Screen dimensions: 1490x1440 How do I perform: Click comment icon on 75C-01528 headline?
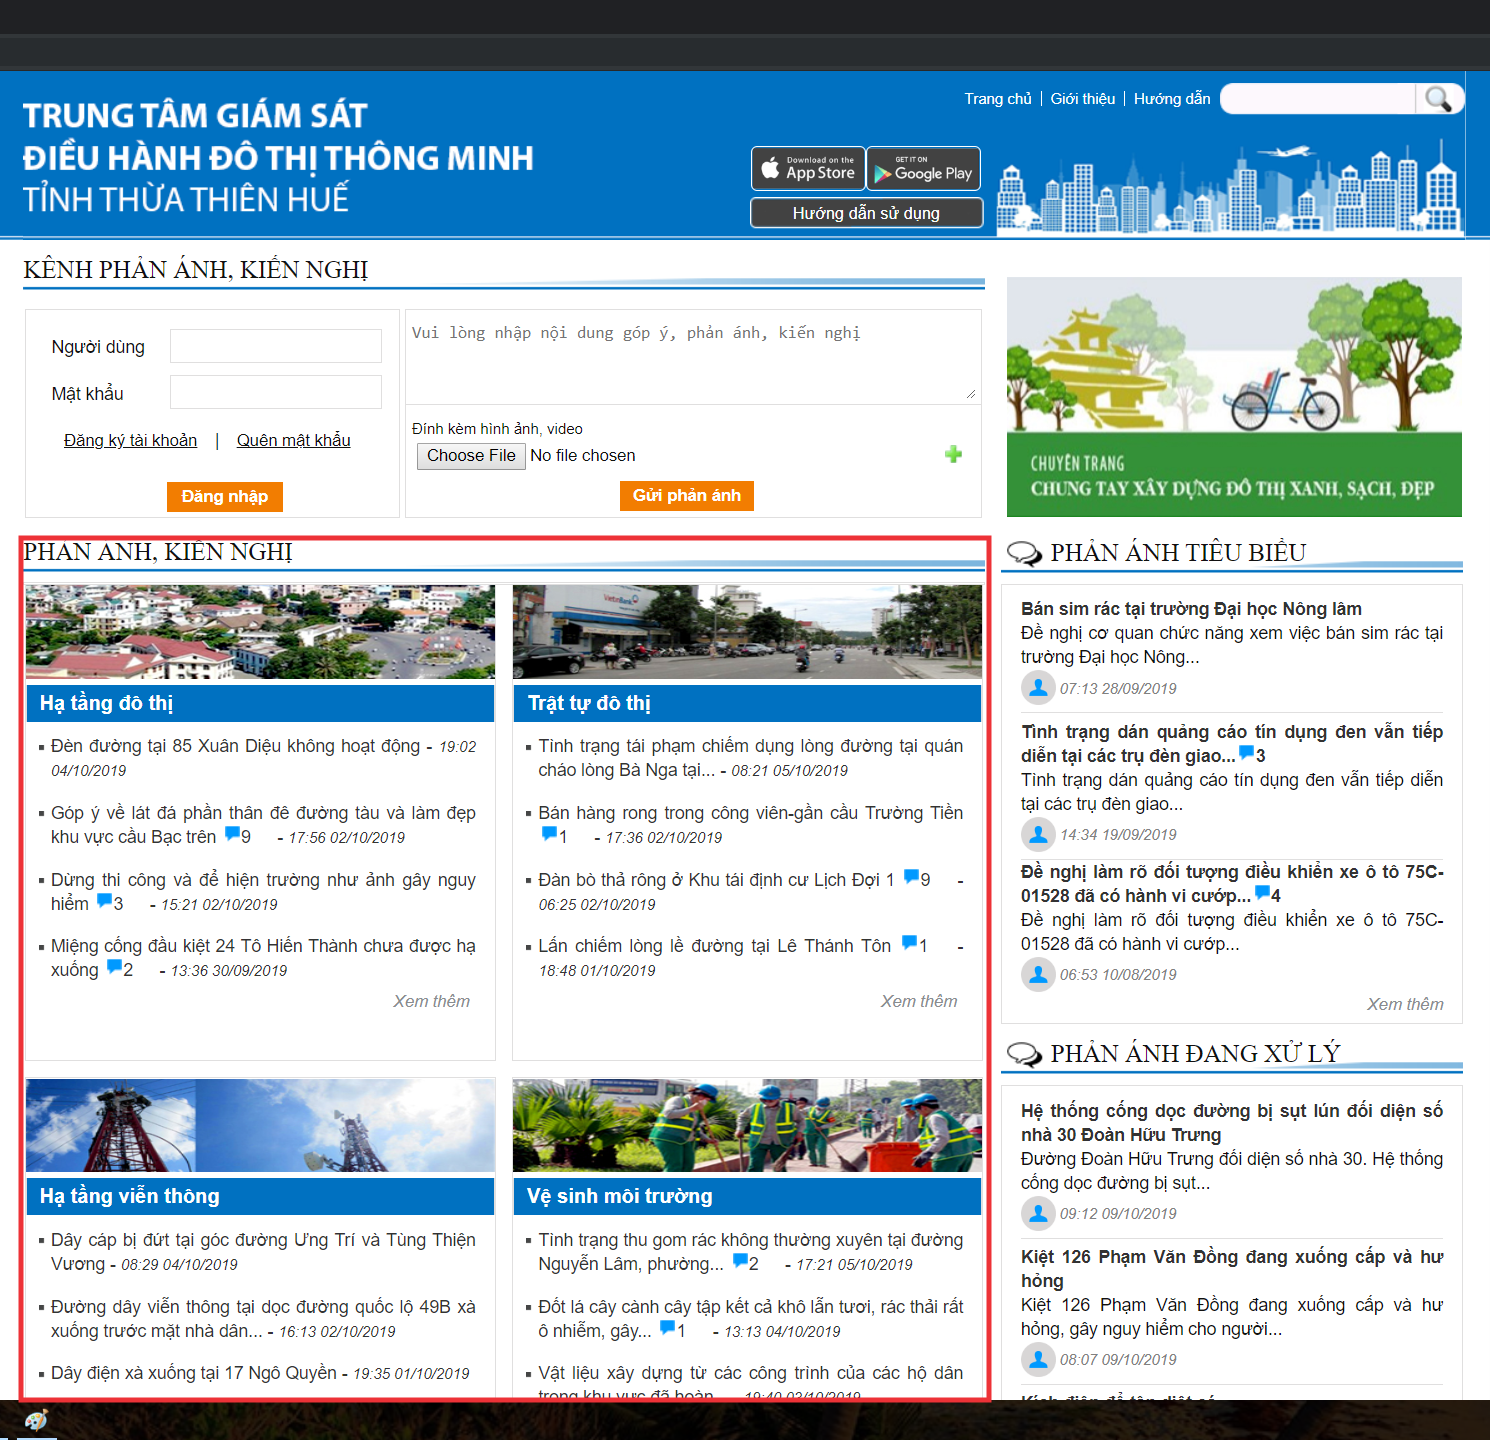[x=1262, y=893]
